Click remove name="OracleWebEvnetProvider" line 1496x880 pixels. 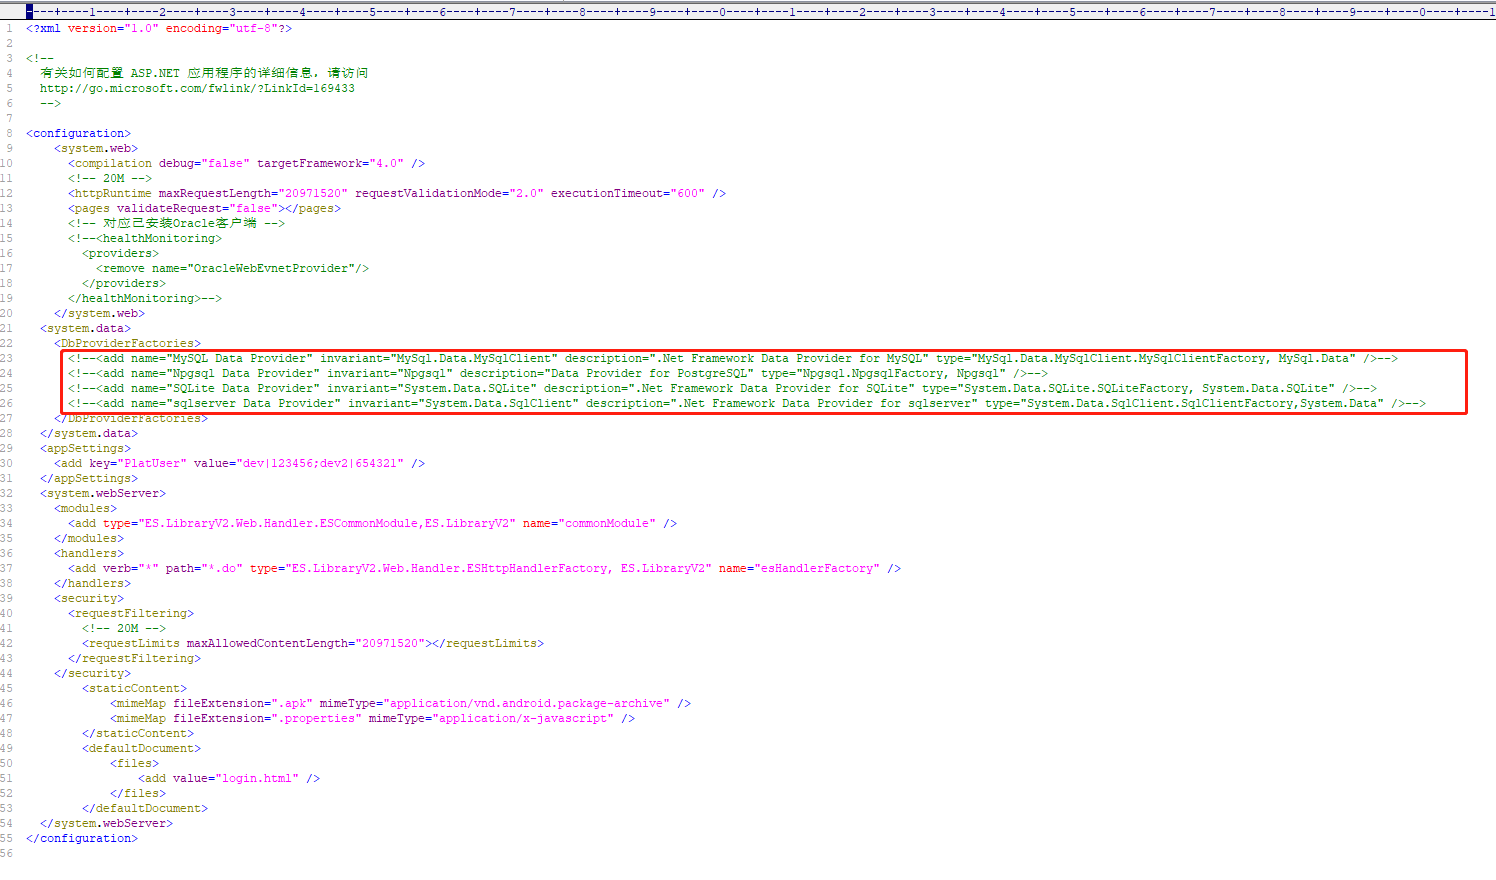(x=232, y=268)
